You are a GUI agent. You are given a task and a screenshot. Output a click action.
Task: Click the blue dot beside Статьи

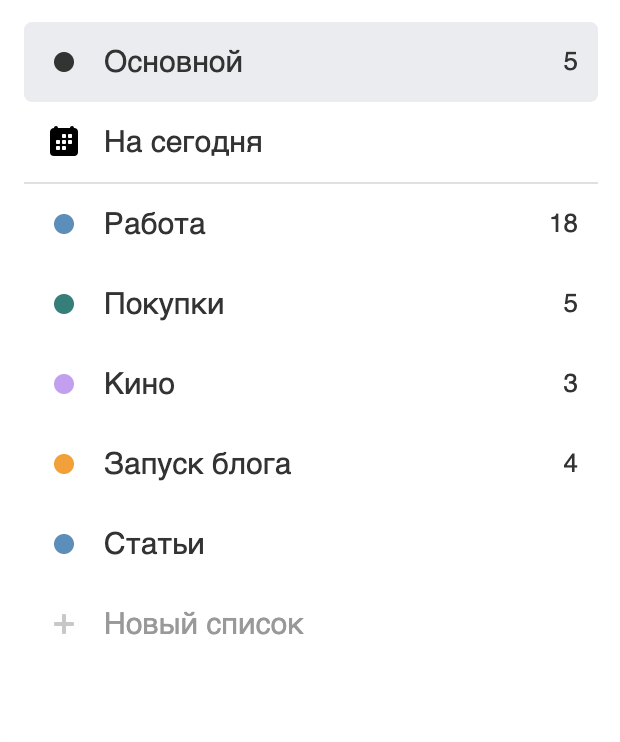64,544
